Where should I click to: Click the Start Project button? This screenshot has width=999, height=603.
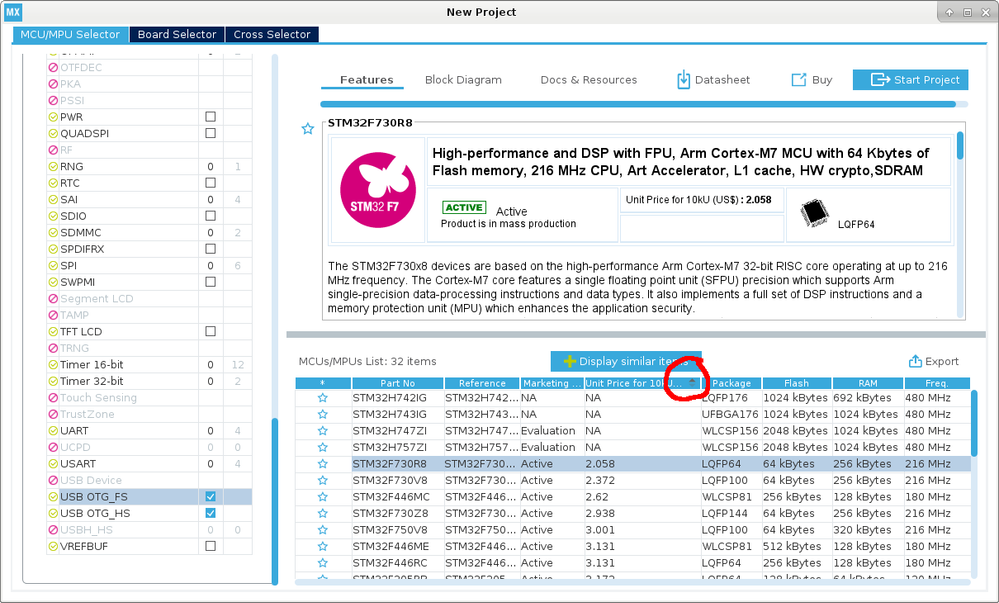910,80
